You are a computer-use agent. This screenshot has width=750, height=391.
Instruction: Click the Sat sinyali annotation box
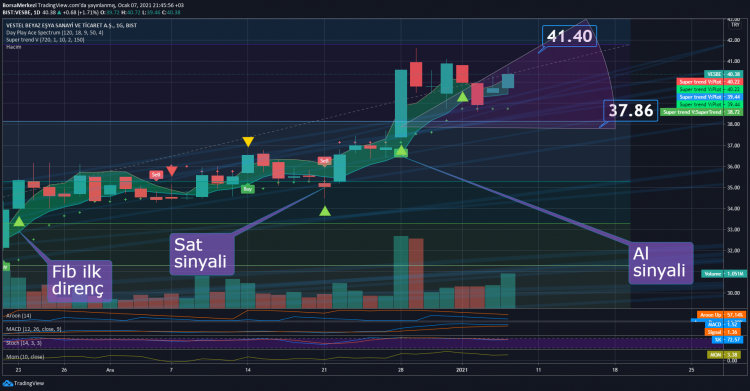click(202, 254)
